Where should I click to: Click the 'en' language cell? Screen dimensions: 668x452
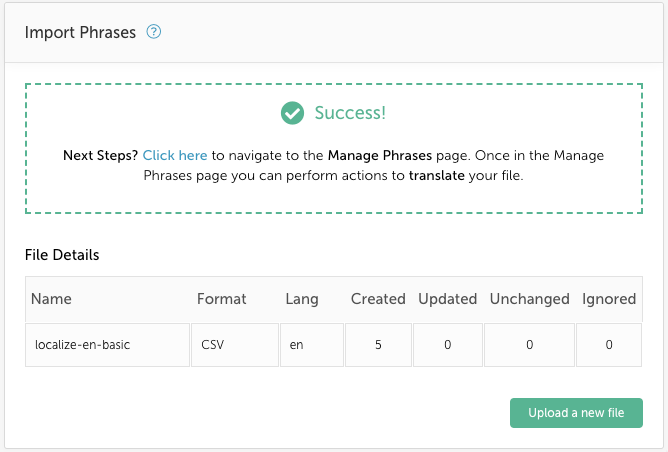tap(312, 345)
